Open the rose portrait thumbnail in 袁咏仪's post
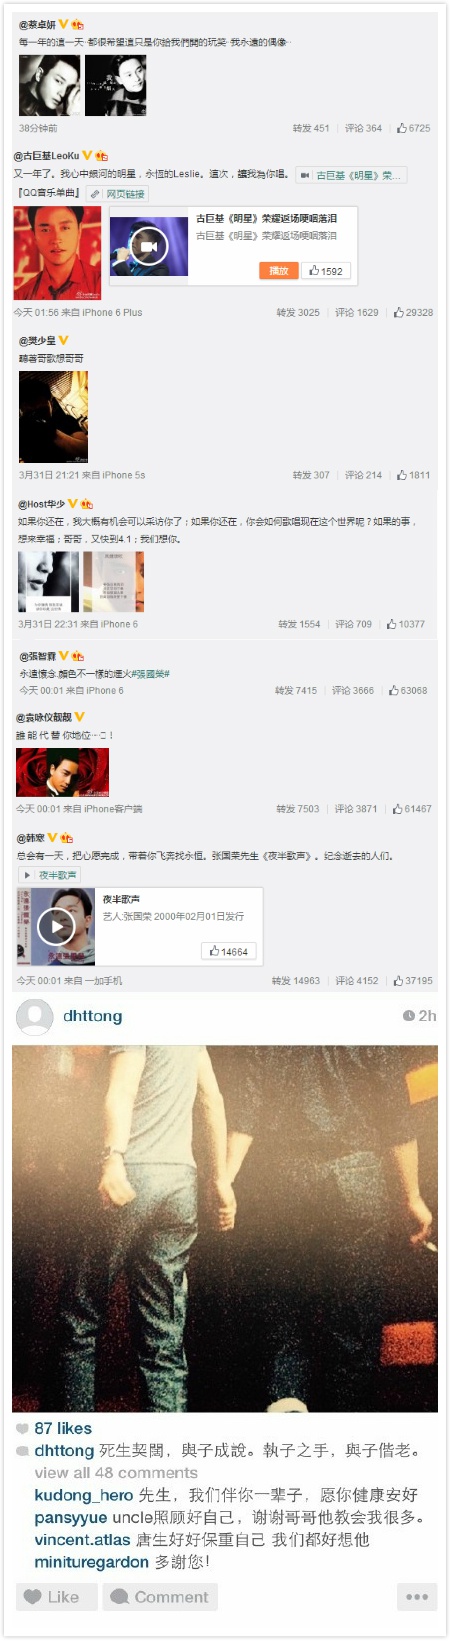Image resolution: width=450 pixels, height=1641 pixels. tap(62, 772)
